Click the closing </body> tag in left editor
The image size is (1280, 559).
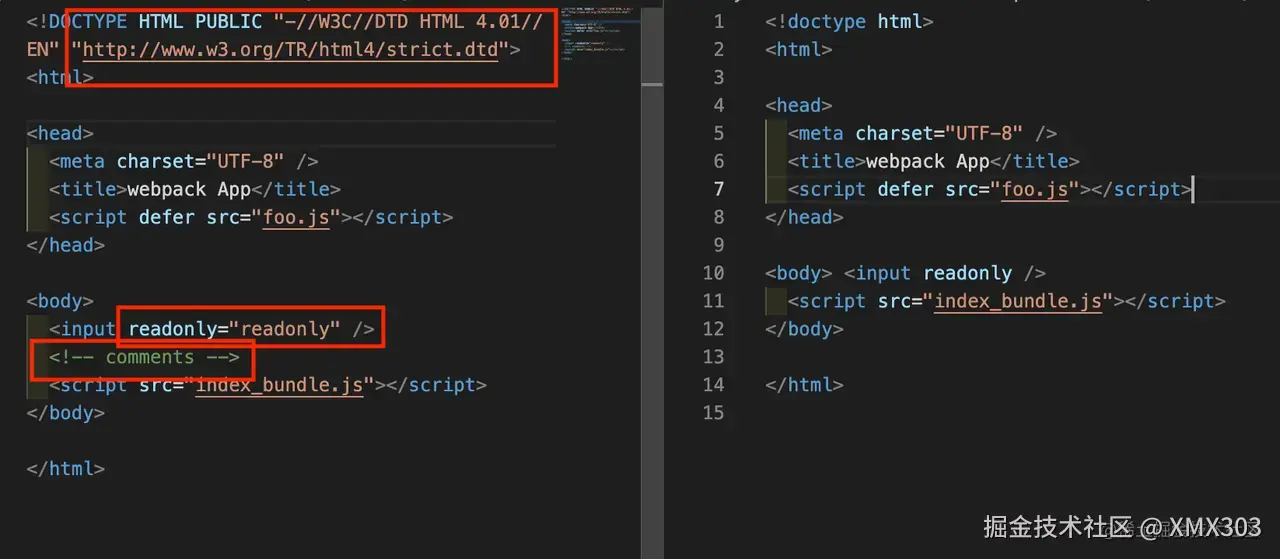point(66,413)
